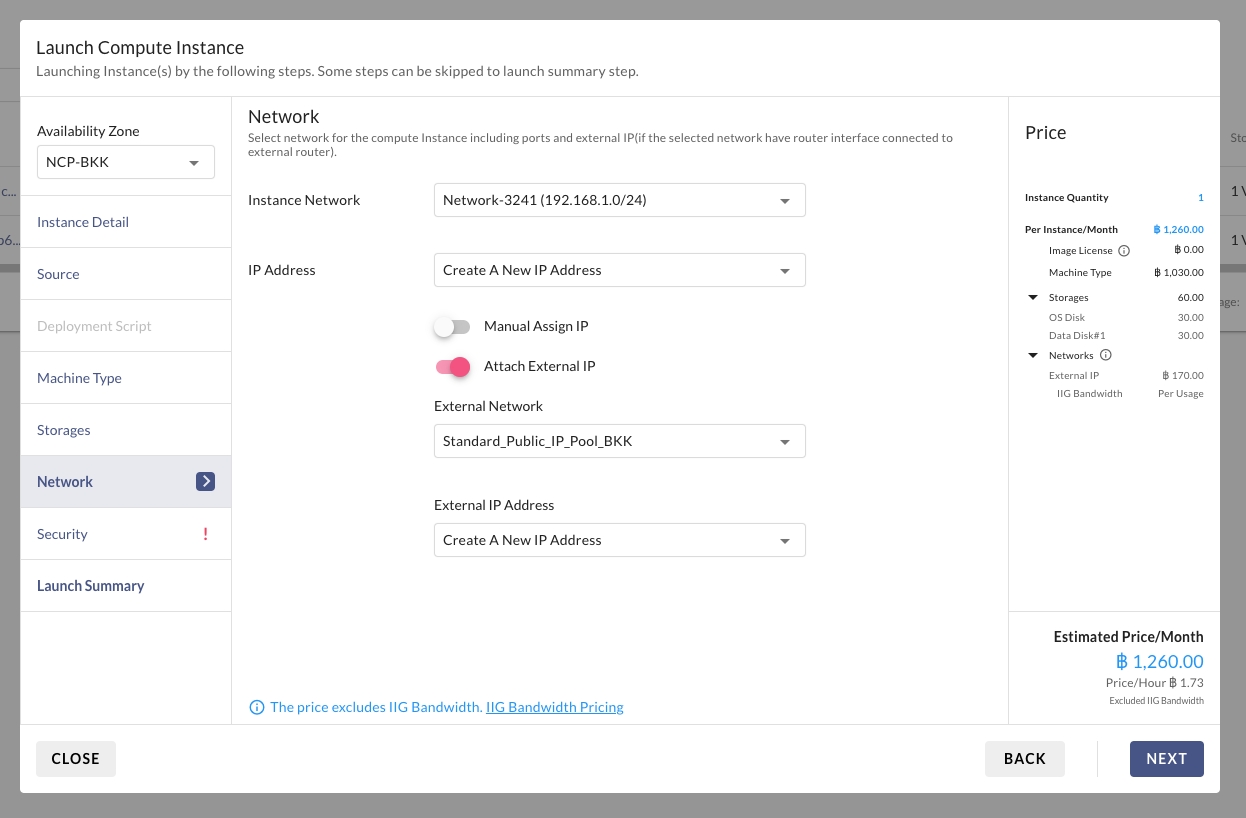Viewport: 1246px width, 818px height.
Task: Click the Security warning exclamation icon
Action: [x=205, y=534]
